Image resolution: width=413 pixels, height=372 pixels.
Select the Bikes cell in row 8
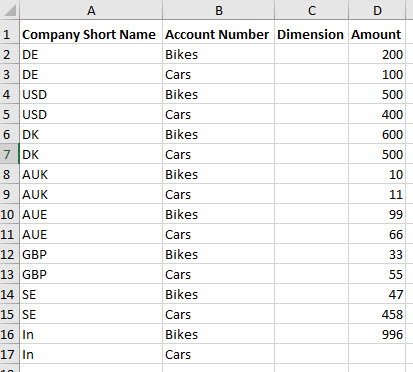pyautogui.click(x=218, y=174)
